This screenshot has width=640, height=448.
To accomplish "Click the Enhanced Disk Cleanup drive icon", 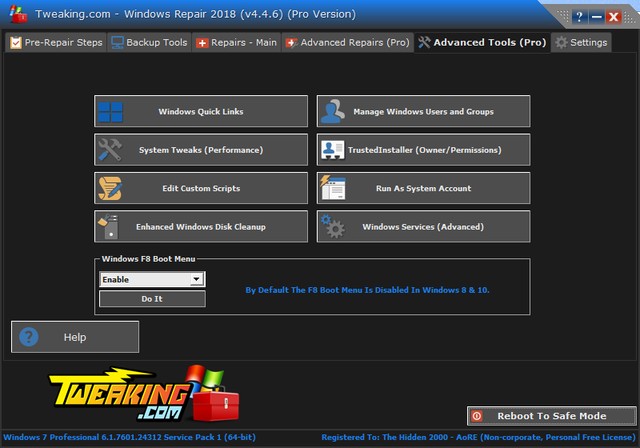I will click(110, 226).
